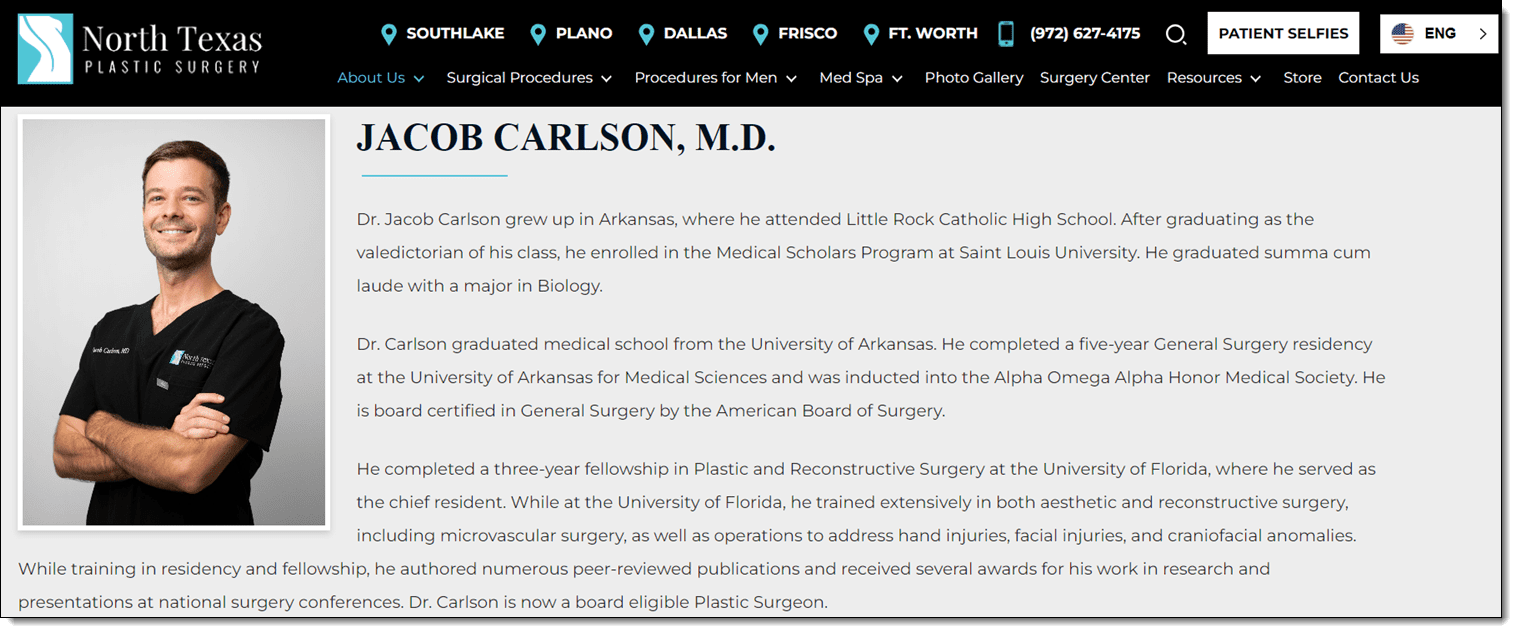Open the site search magnifier icon
Image resolution: width=1517 pixels, height=633 pixels.
click(1176, 33)
